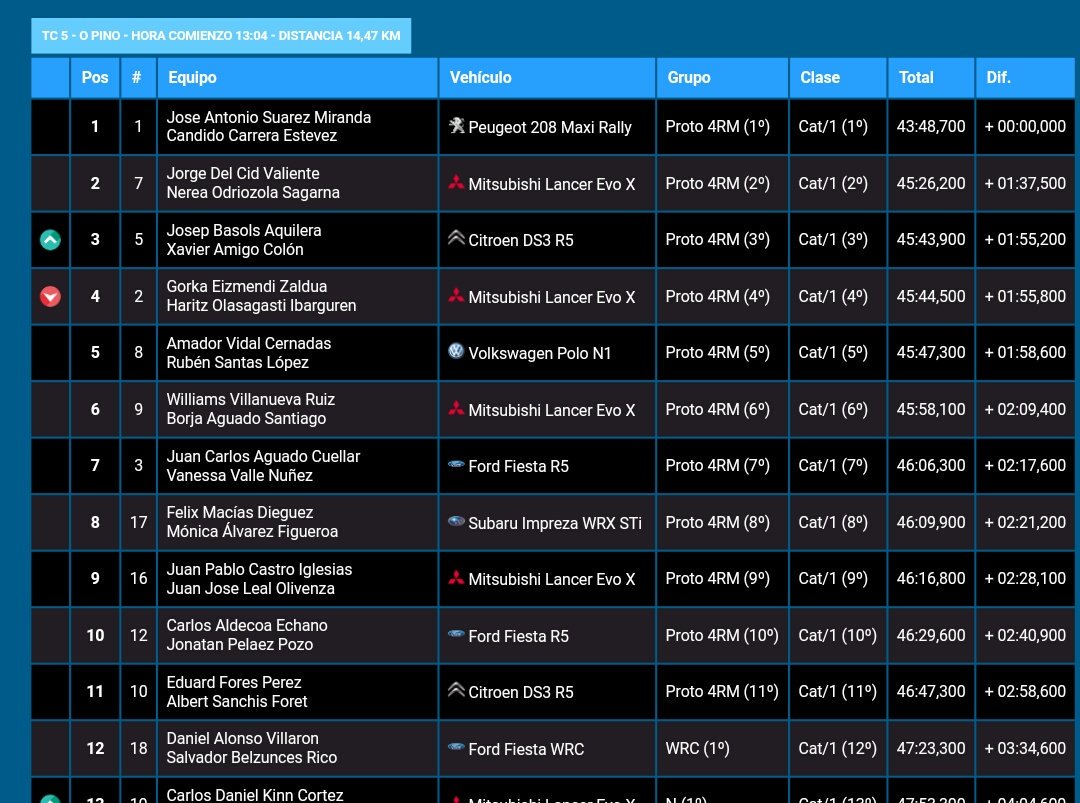Click Ford logo beside Fiesta WRC
Viewport: 1080px width, 803px height.
(x=456, y=747)
